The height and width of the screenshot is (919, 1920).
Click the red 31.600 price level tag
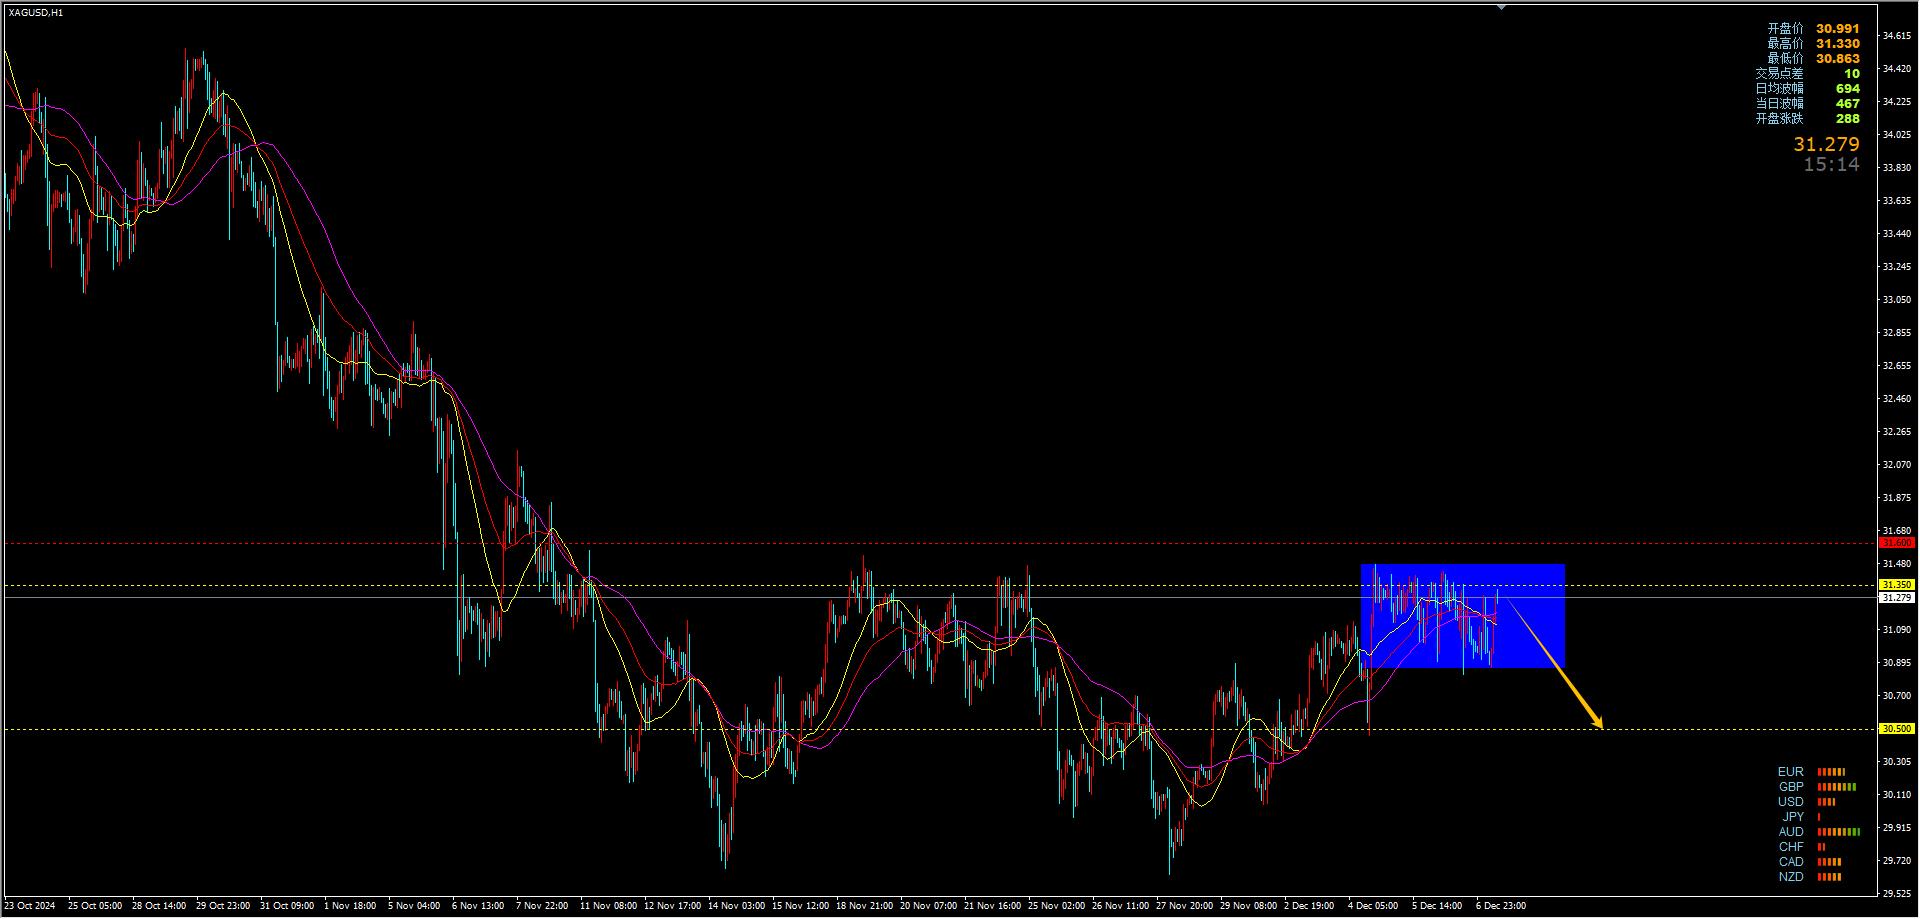(x=1897, y=543)
